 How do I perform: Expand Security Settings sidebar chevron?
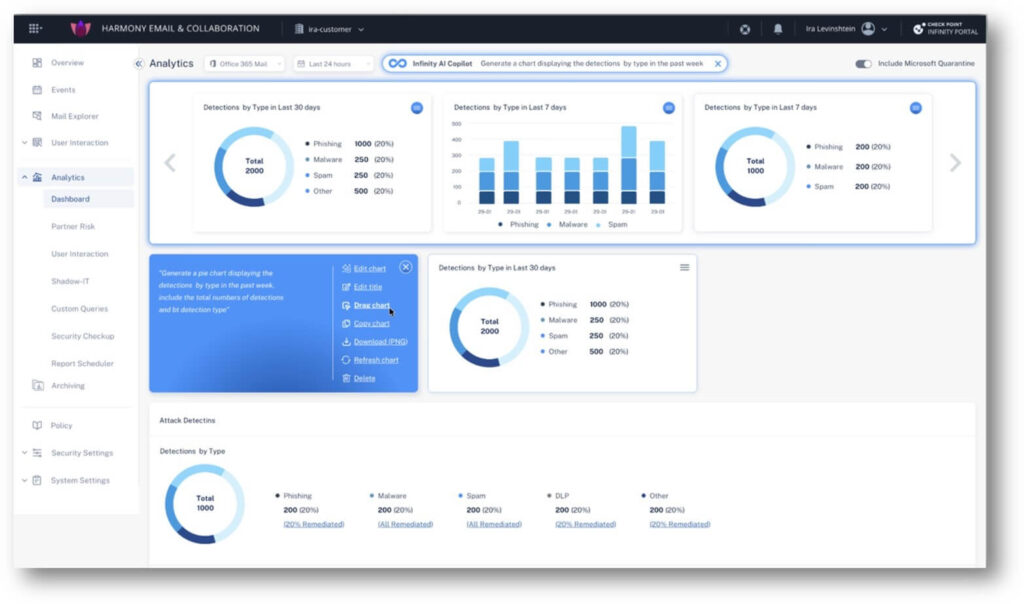point(24,453)
